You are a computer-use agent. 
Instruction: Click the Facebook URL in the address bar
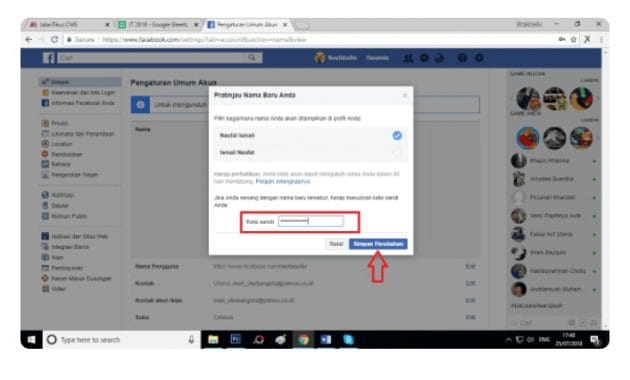pos(204,39)
